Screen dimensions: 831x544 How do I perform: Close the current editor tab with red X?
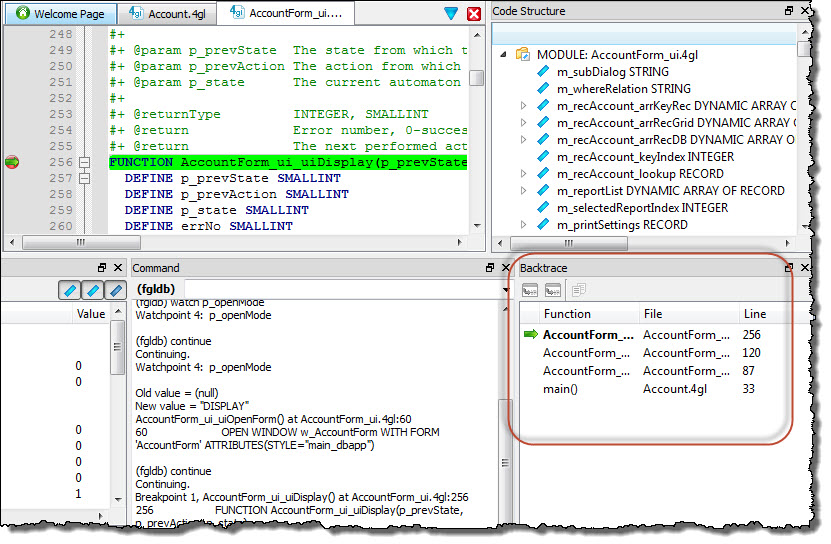tap(475, 14)
